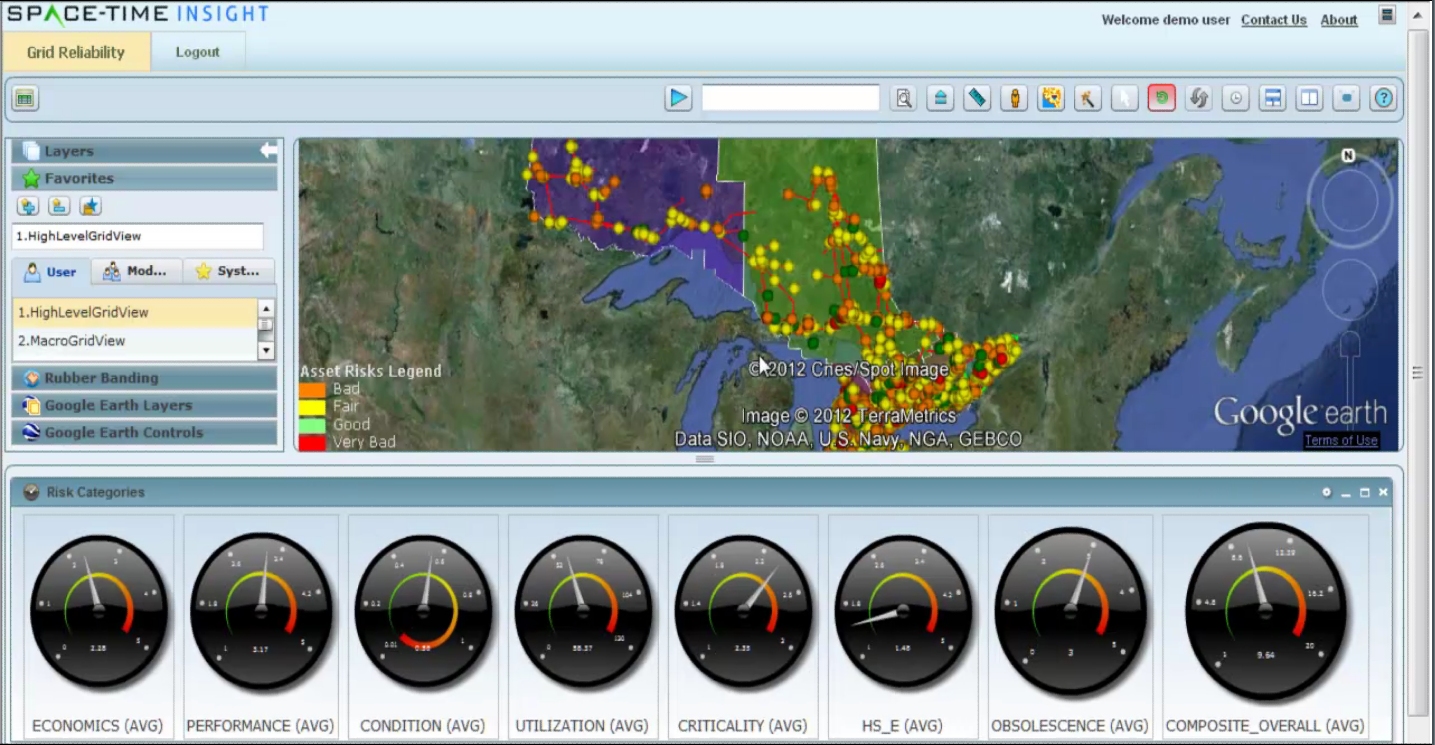Image resolution: width=1435 pixels, height=745 pixels.
Task: Click favorites list scroll down arrow
Action: (x=266, y=351)
